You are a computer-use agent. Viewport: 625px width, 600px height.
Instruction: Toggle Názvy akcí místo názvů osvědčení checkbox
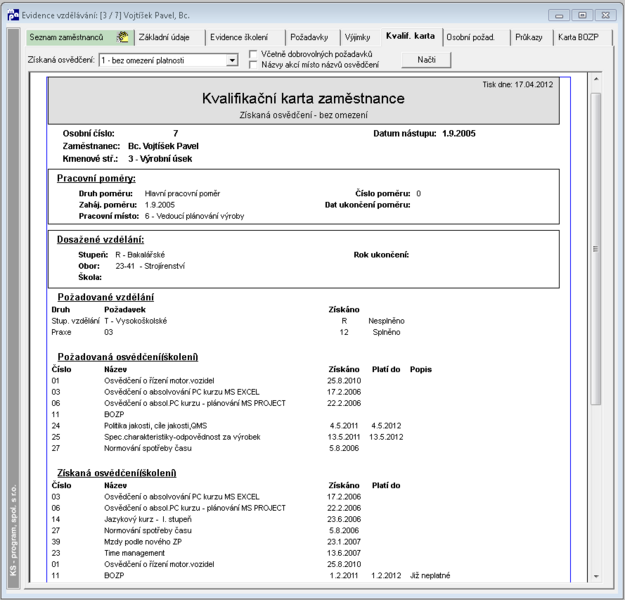(x=253, y=65)
